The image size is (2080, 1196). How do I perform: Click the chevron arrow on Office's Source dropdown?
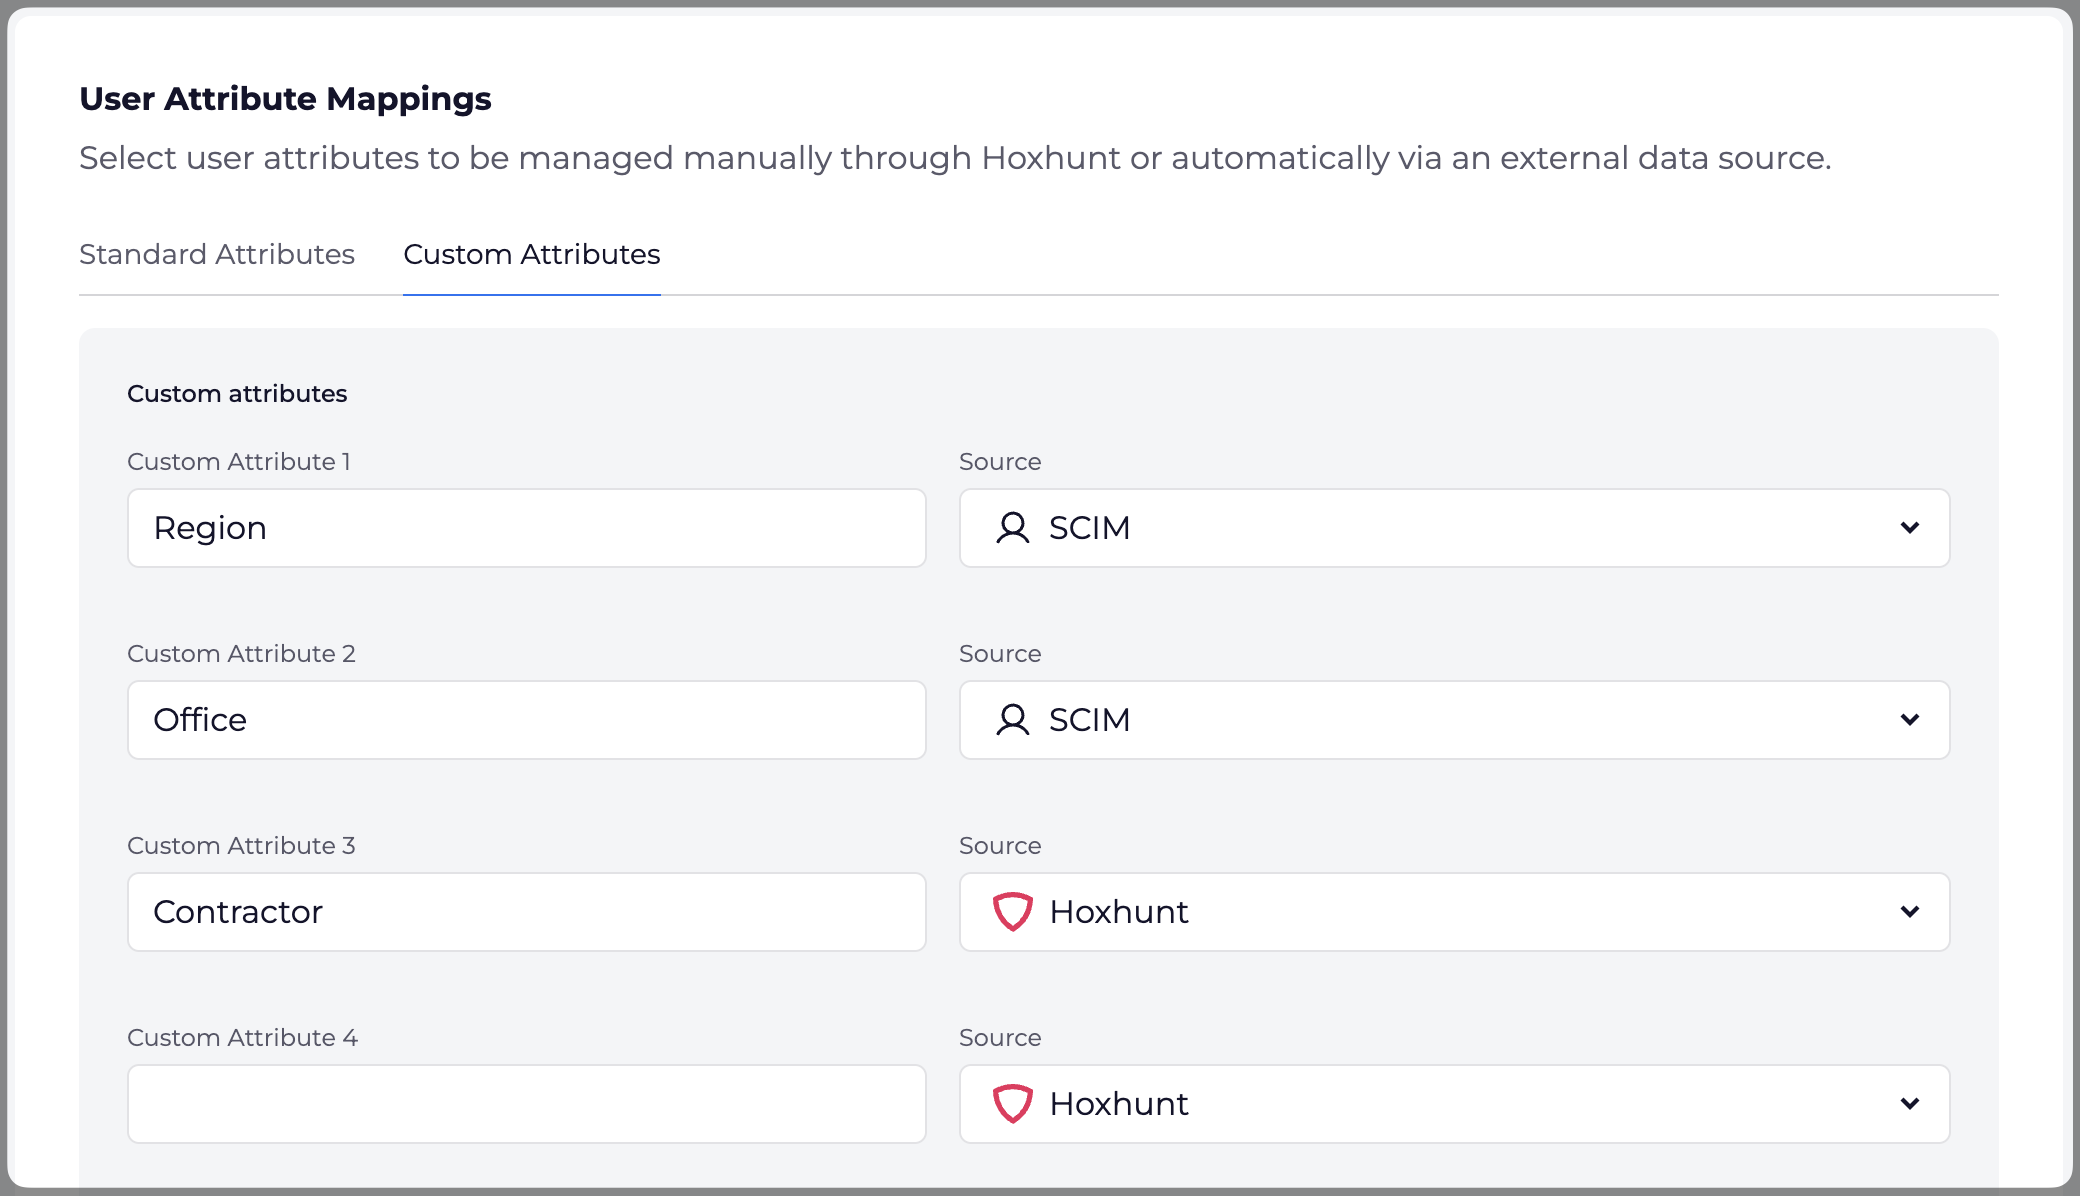click(x=1910, y=720)
